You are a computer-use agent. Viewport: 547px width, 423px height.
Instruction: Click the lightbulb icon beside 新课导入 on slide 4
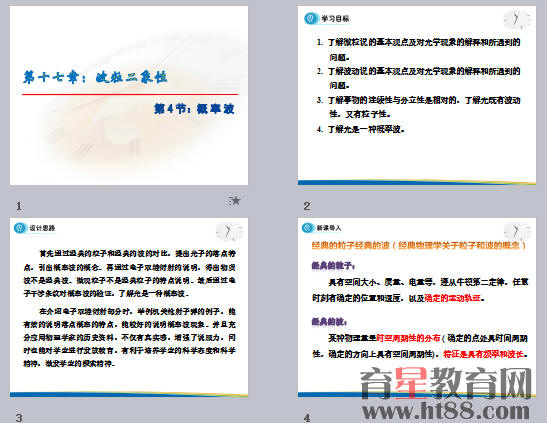coord(308,228)
